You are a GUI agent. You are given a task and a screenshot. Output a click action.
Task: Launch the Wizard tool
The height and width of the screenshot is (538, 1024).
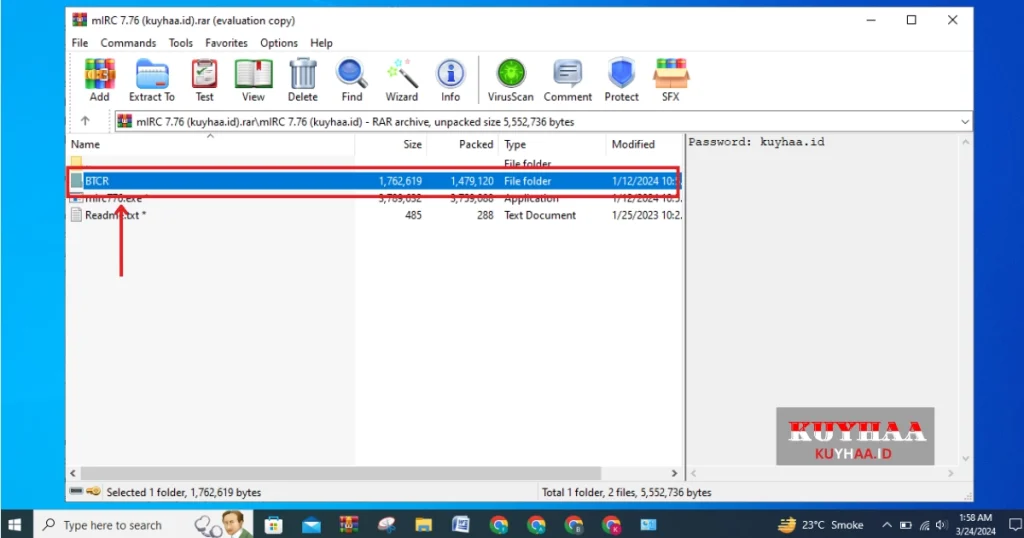pos(401,80)
